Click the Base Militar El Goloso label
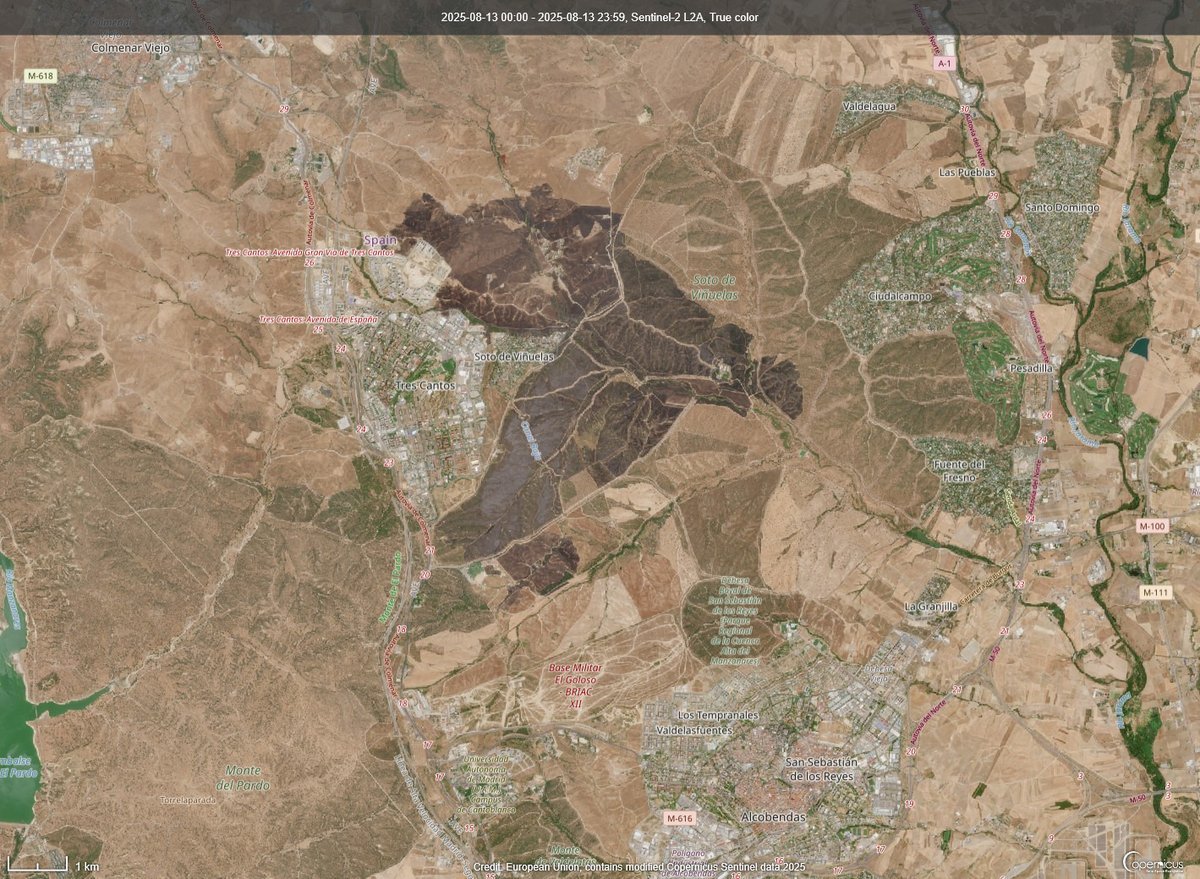The image size is (1200, 879). coord(575,685)
